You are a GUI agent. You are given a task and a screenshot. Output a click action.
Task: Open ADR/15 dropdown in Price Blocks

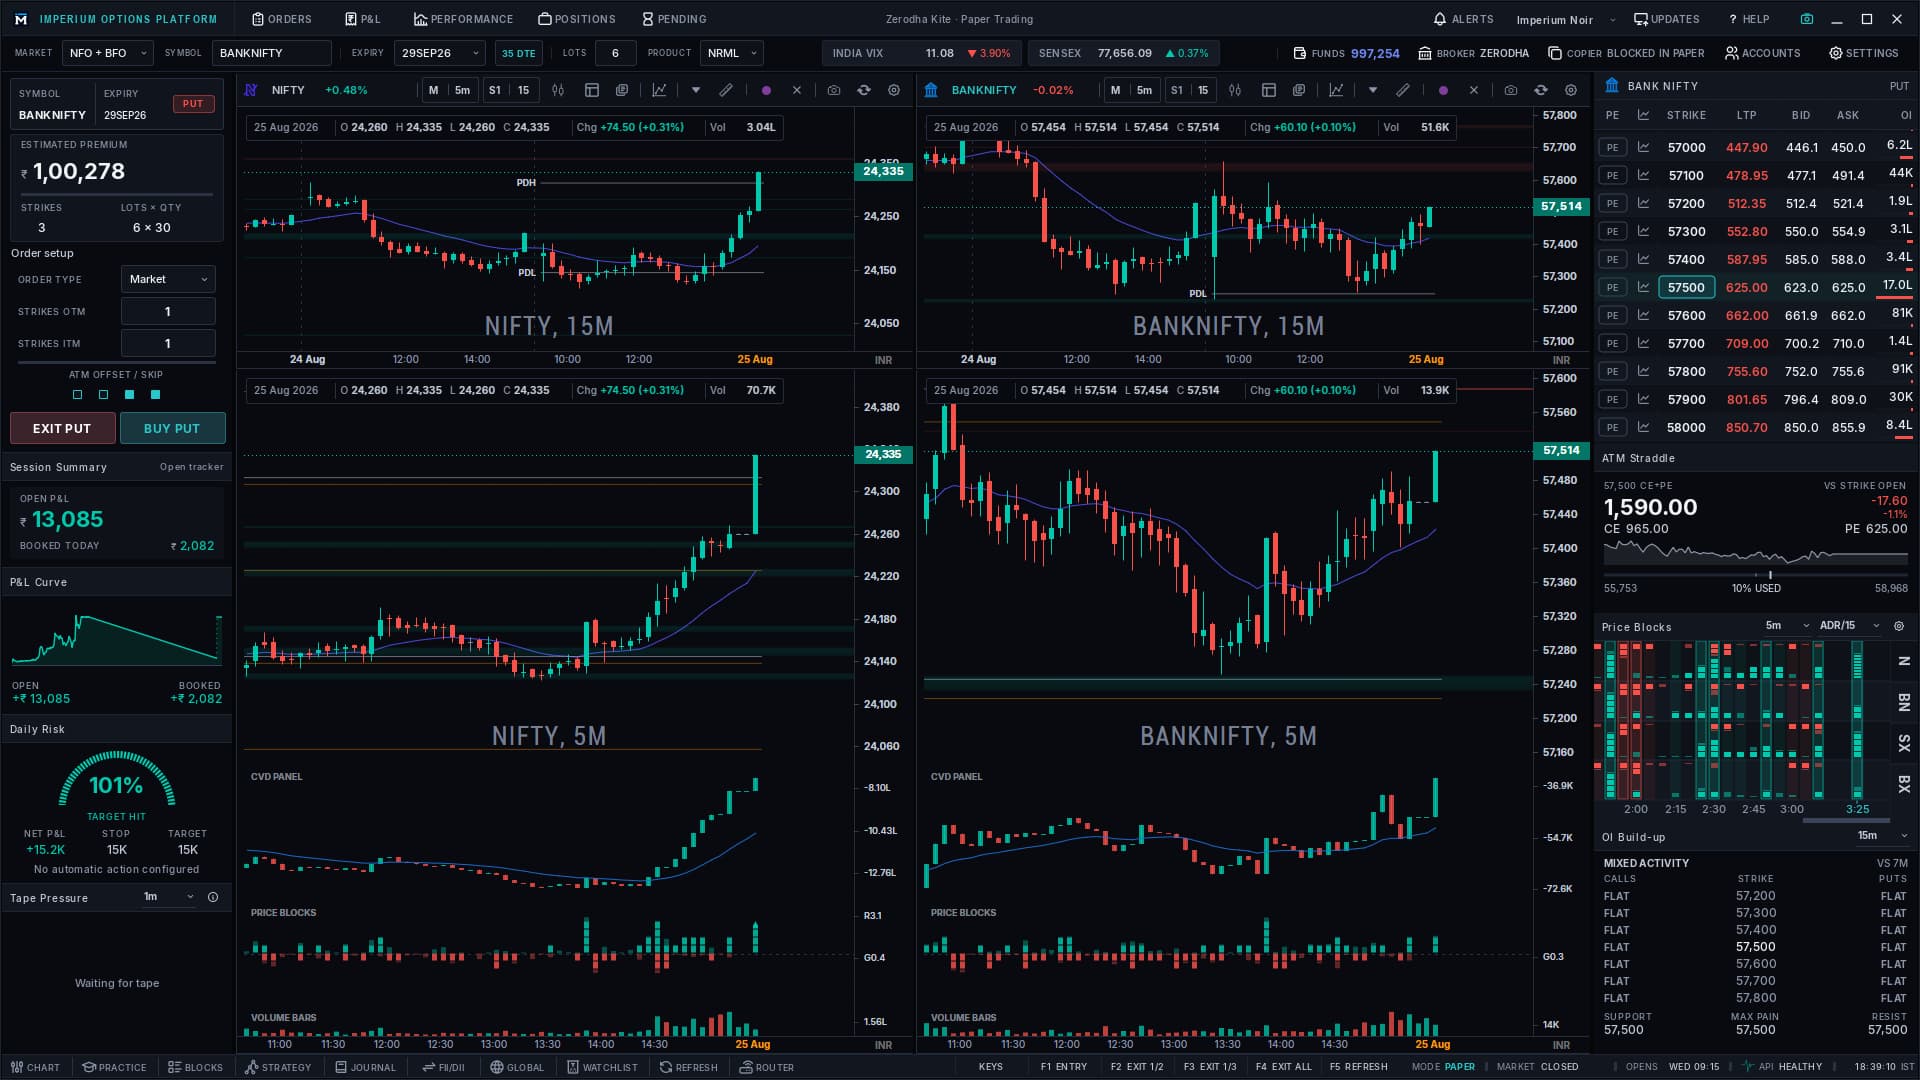1849,626
